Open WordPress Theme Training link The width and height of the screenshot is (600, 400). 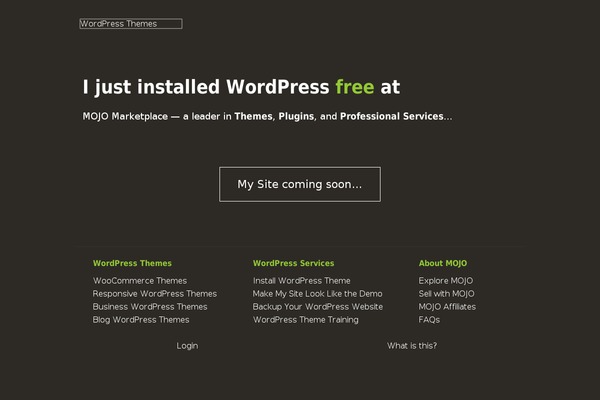point(306,320)
